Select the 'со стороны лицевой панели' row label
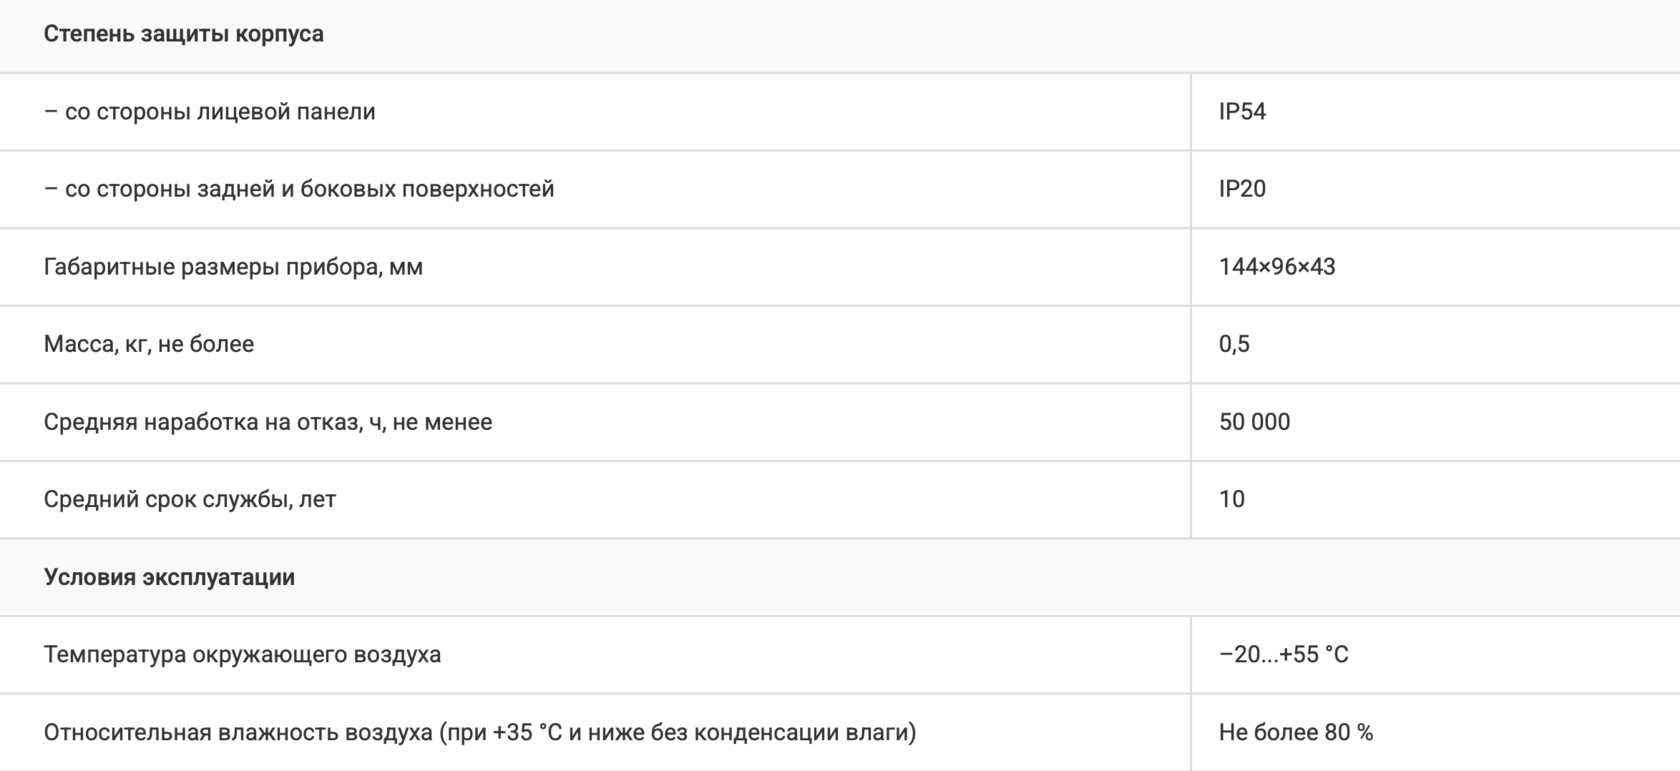The image size is (1680, 771). click(x=210, y=112)
